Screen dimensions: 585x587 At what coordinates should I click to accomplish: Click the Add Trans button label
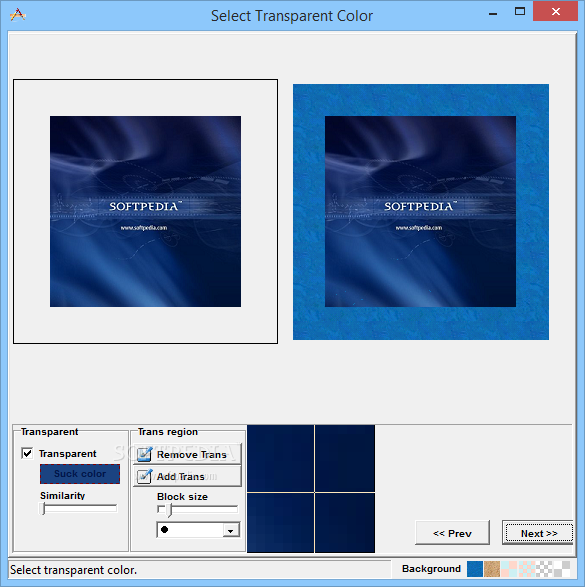click(180, 477)
